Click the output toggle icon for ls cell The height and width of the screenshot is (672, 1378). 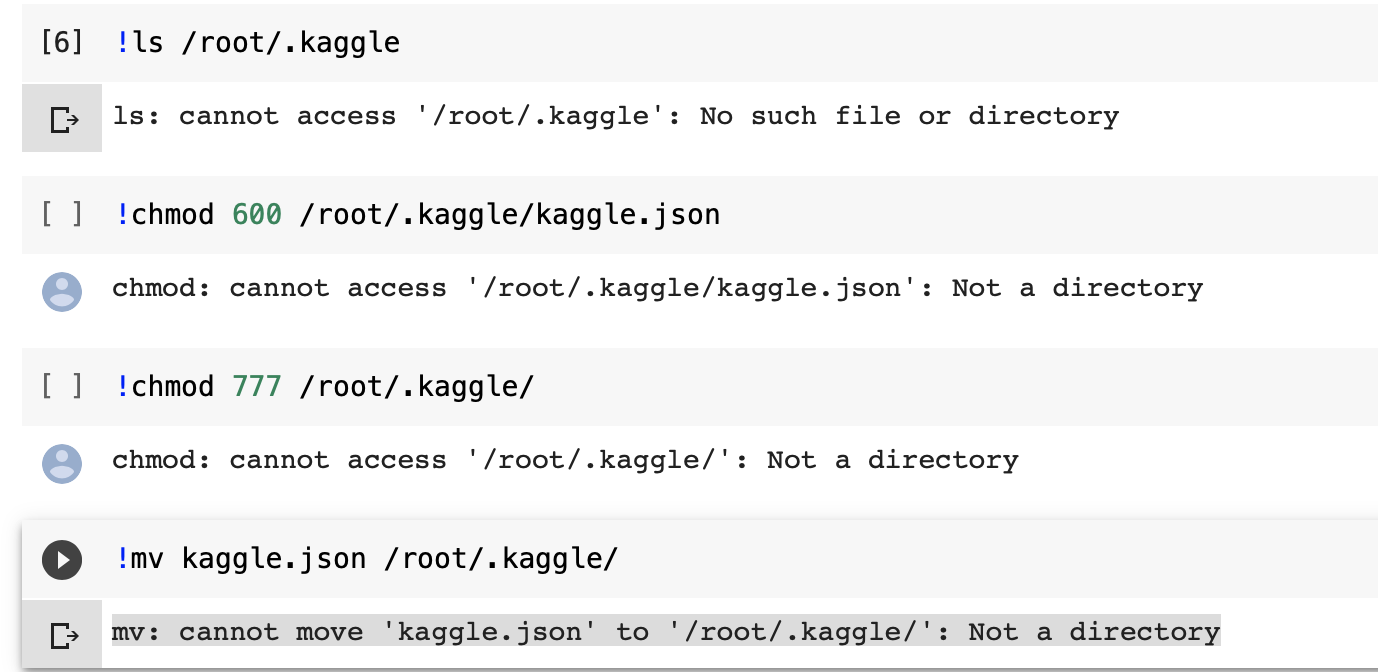(62, 119)
